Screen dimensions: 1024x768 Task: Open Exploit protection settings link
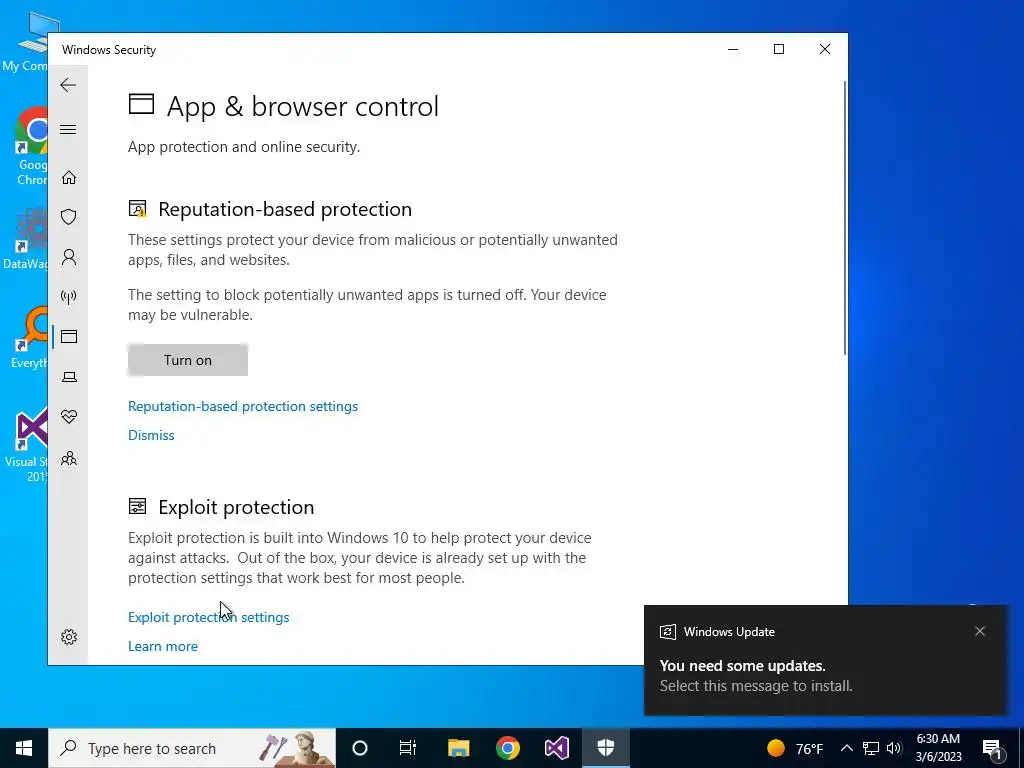coord(208,617)
